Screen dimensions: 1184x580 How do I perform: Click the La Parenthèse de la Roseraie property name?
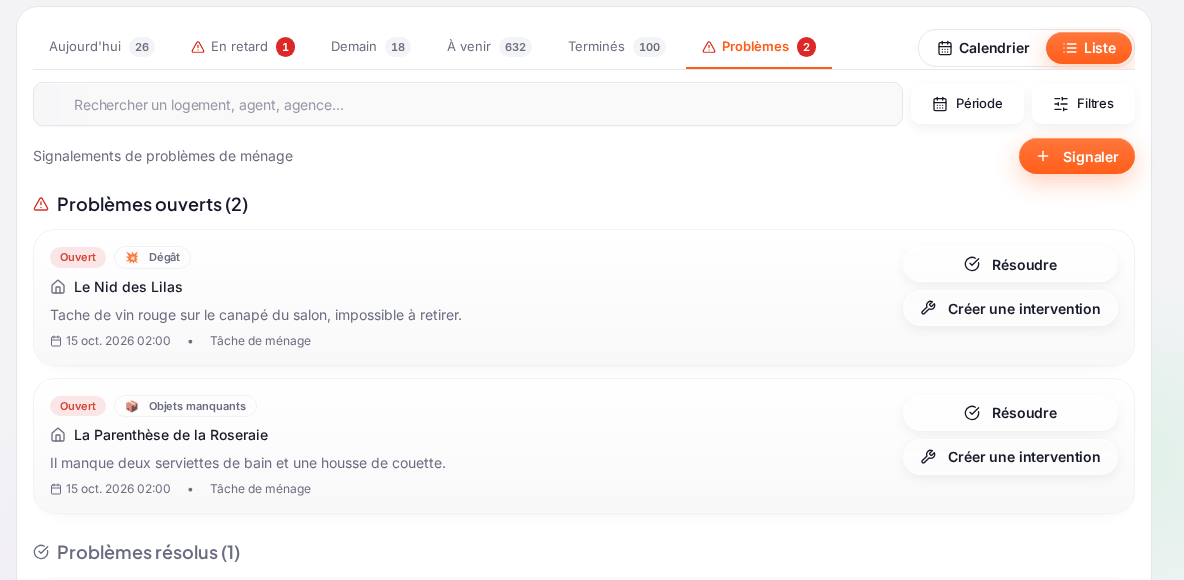pos(171,435)
